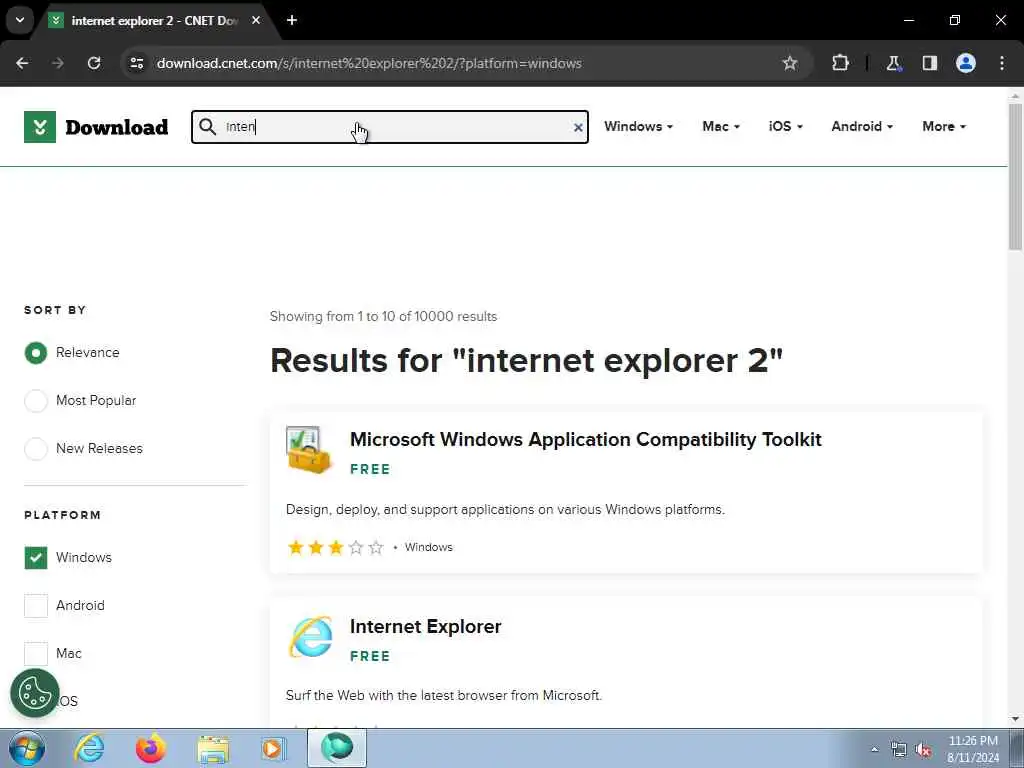
Task: Open the media player taskbar icon
Action: (x=273, y=749)
